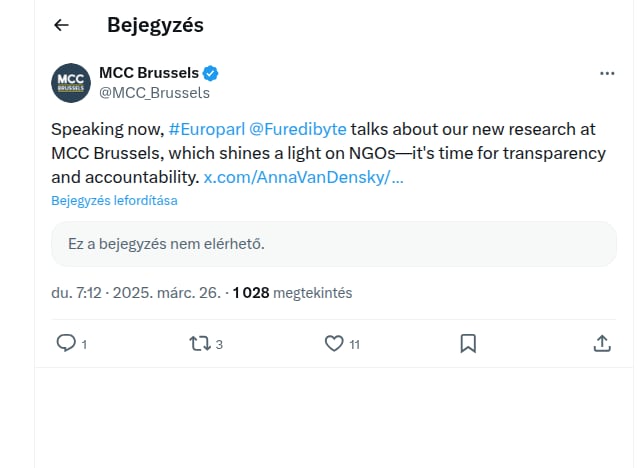The width and height of the screenshot is (640, 468).
Task: Open the @MCC_Brussels handle link
Action: (x=154, y=93)
